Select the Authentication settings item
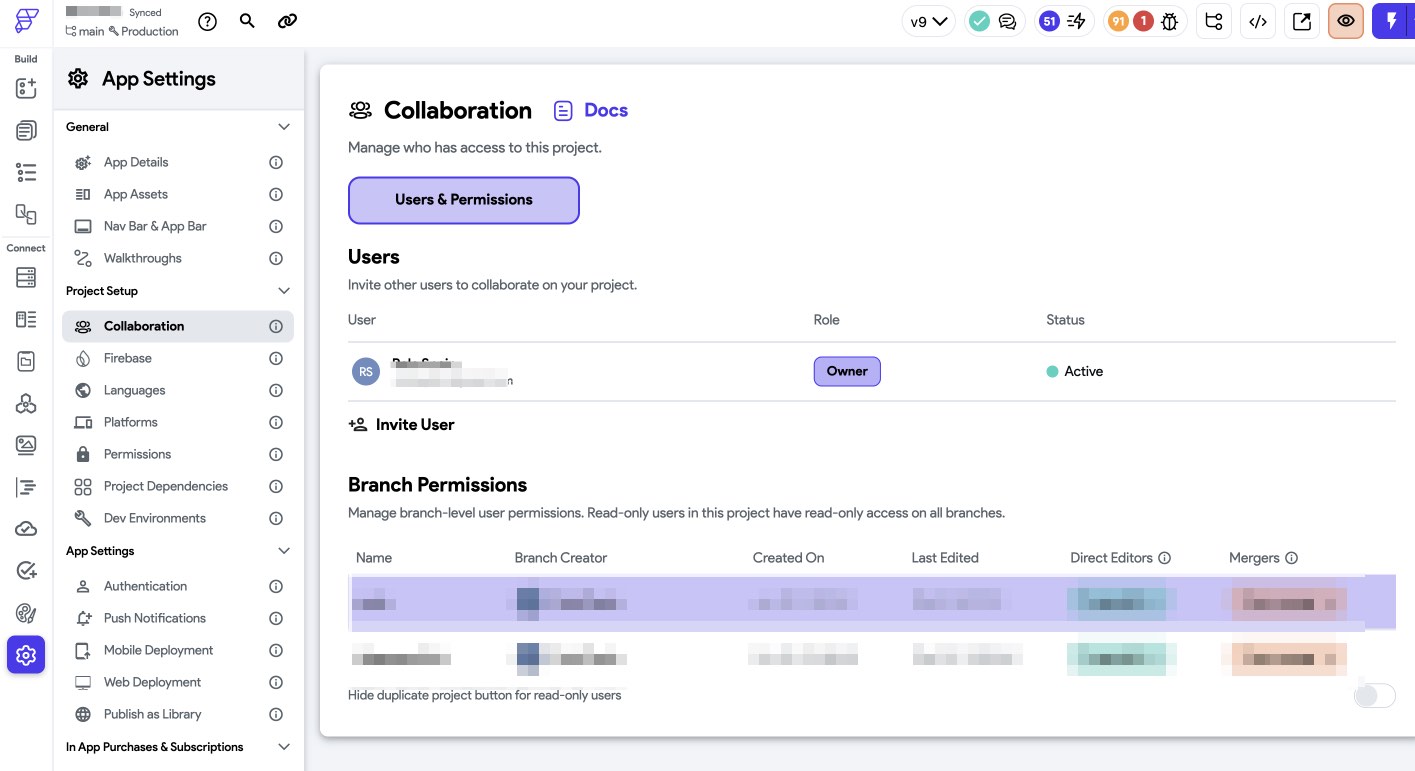The width and height of the screenshot is (1415, 771). [x=145, y=586]
